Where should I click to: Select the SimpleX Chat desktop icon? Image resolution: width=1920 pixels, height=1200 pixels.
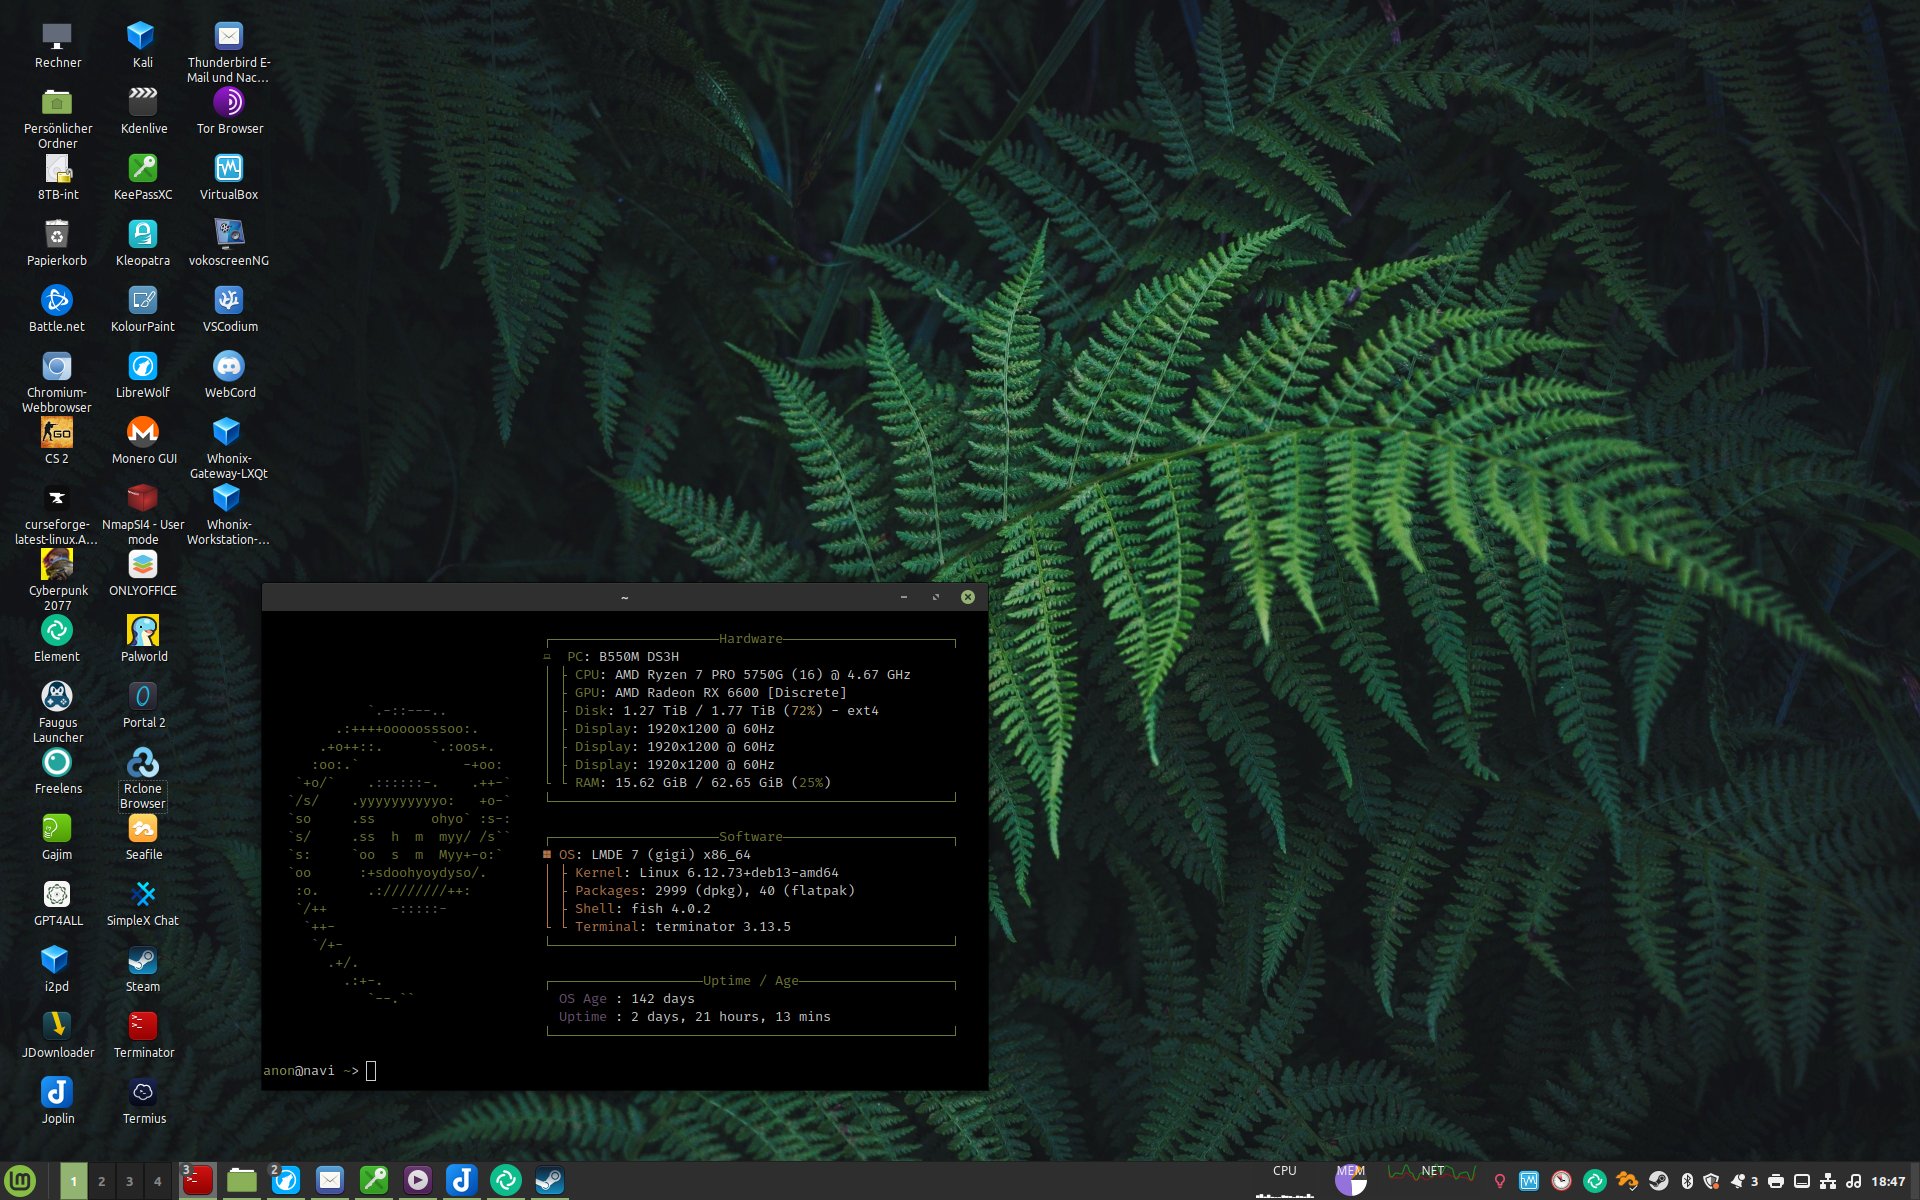coord(143,894)
